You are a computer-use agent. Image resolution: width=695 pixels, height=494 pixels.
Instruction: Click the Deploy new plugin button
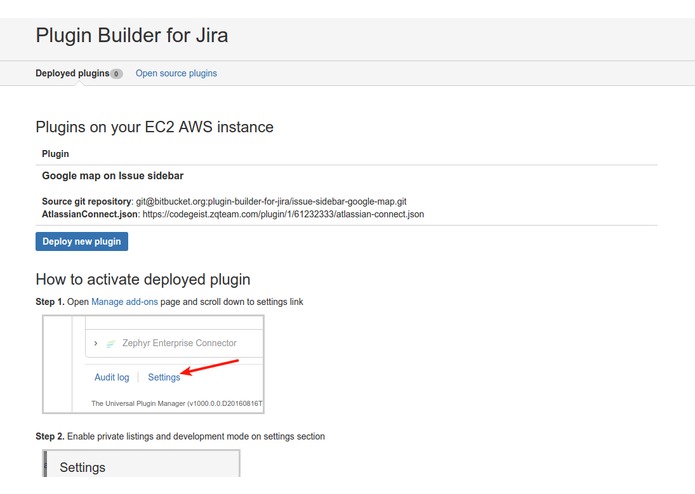(x=82, y=241)
